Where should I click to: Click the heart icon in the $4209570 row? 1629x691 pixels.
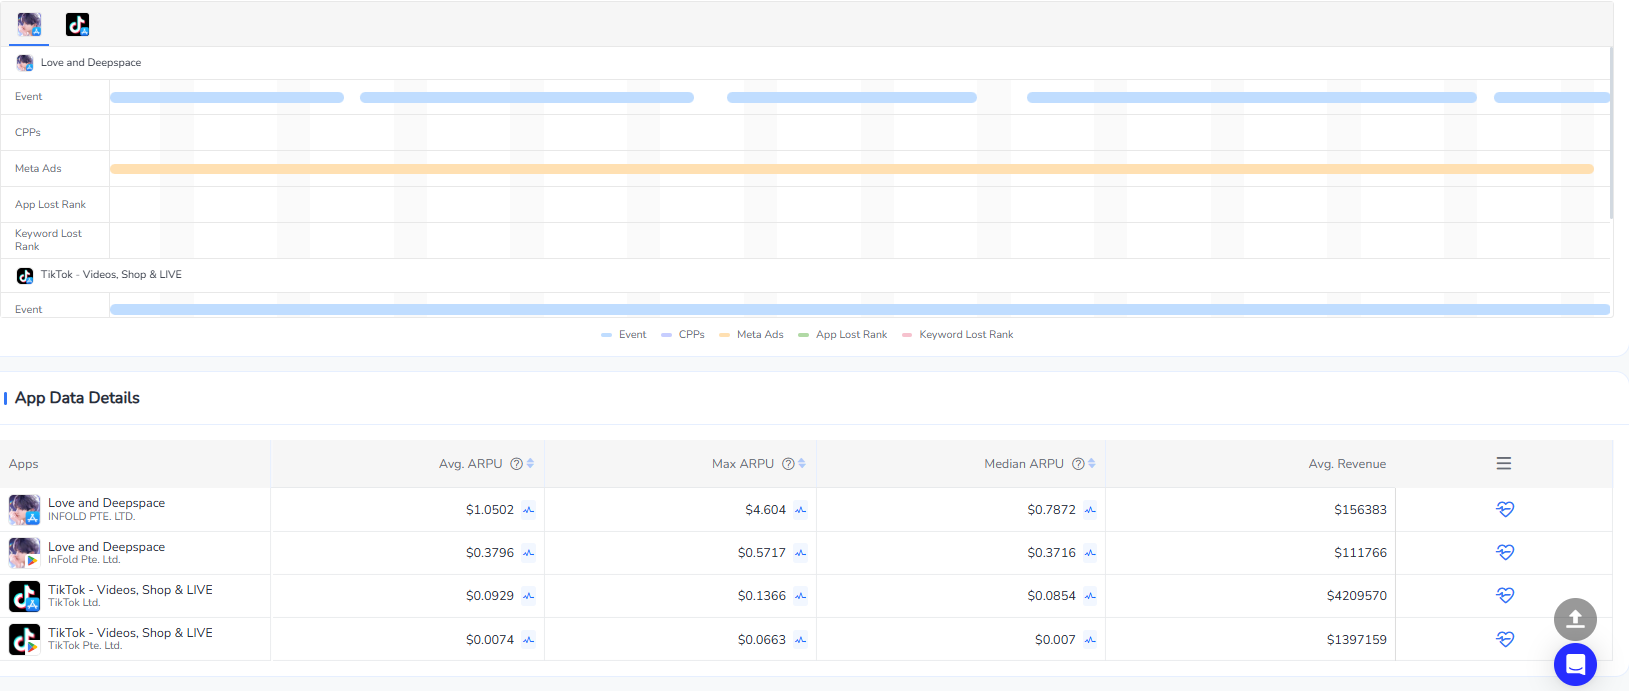point(1505,595)
